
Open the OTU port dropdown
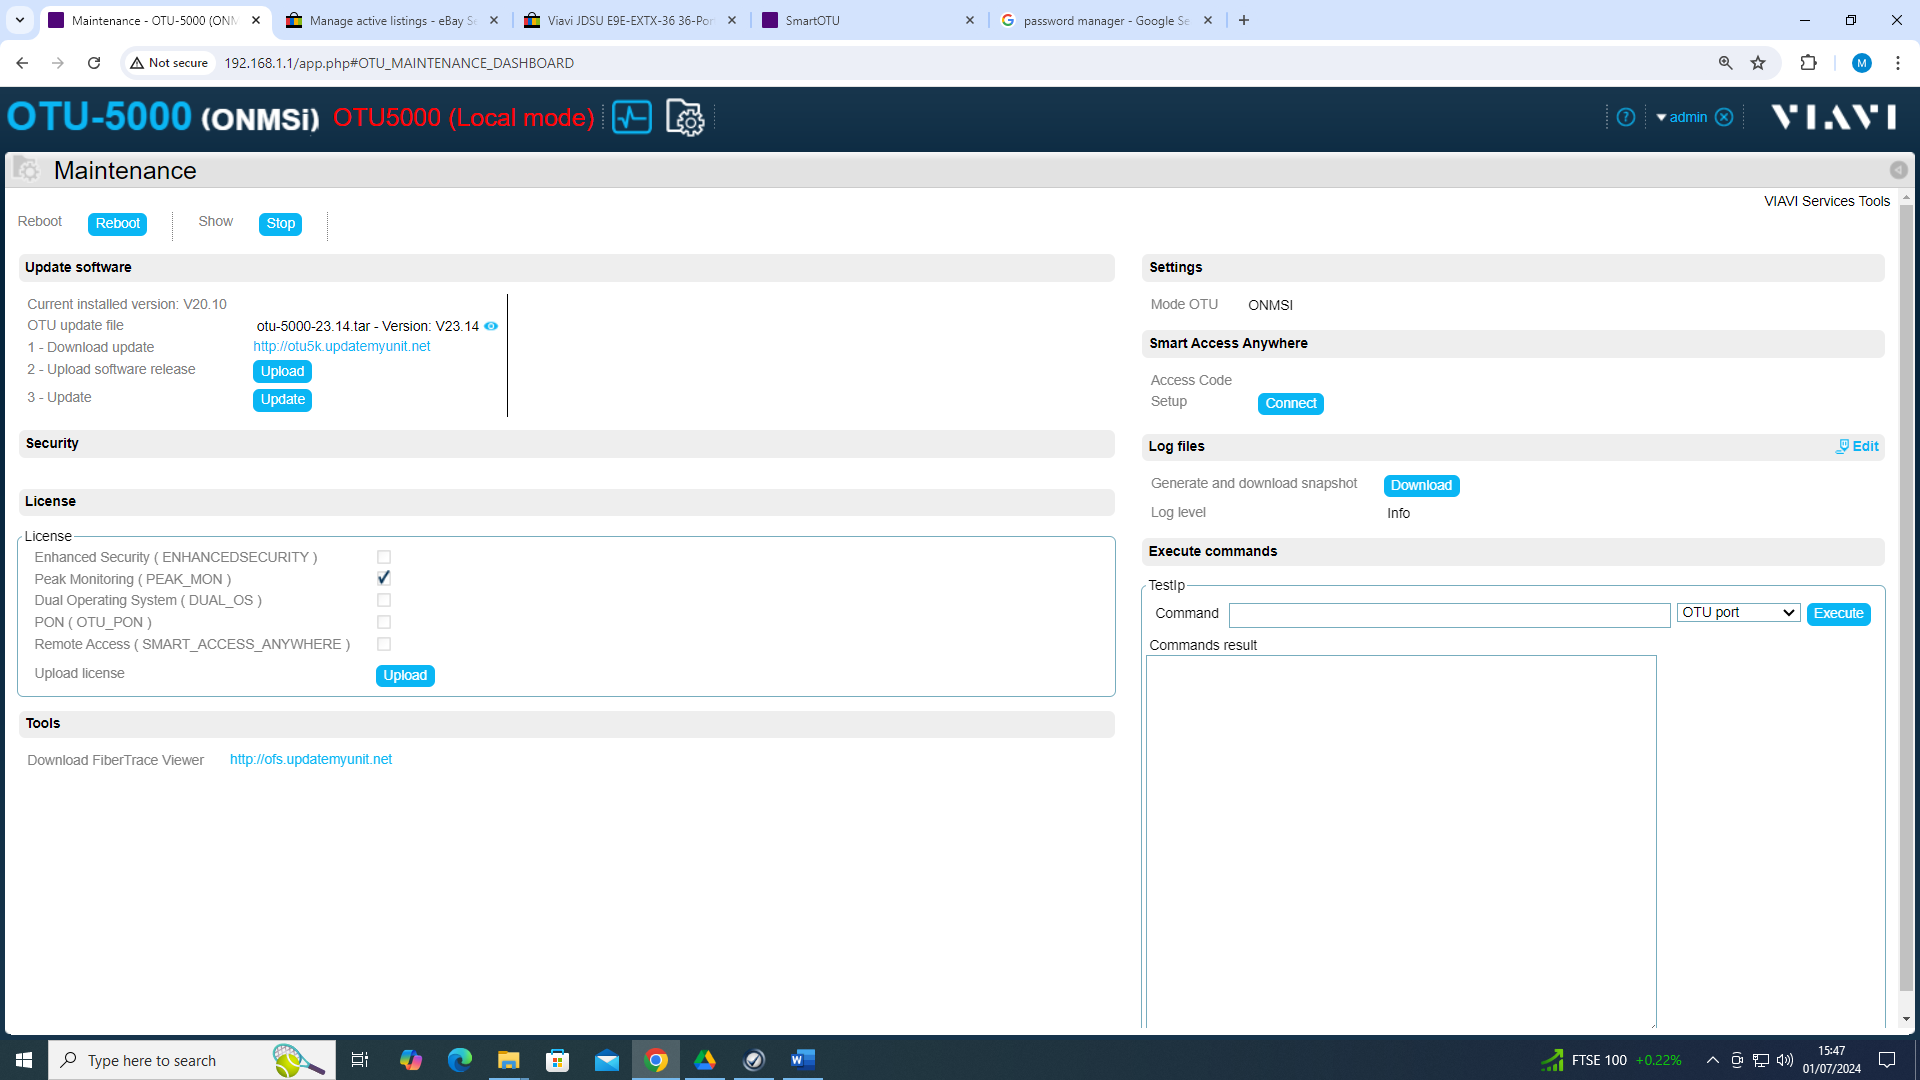pos(1738,613)
